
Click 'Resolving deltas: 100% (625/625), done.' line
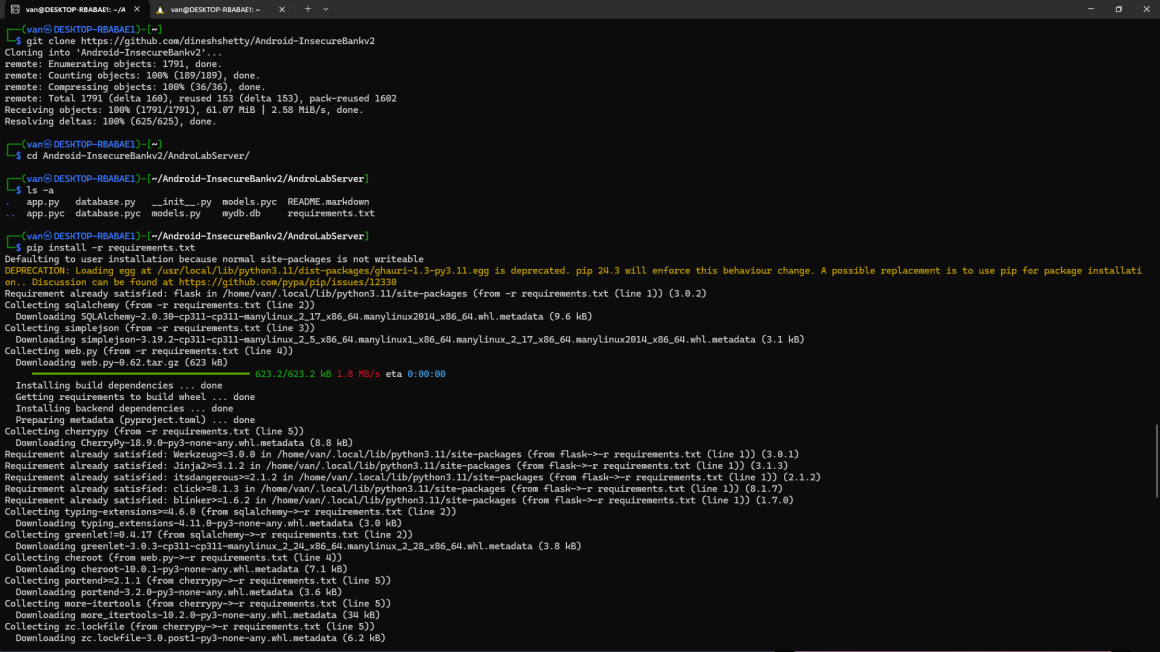coord(111,121)
